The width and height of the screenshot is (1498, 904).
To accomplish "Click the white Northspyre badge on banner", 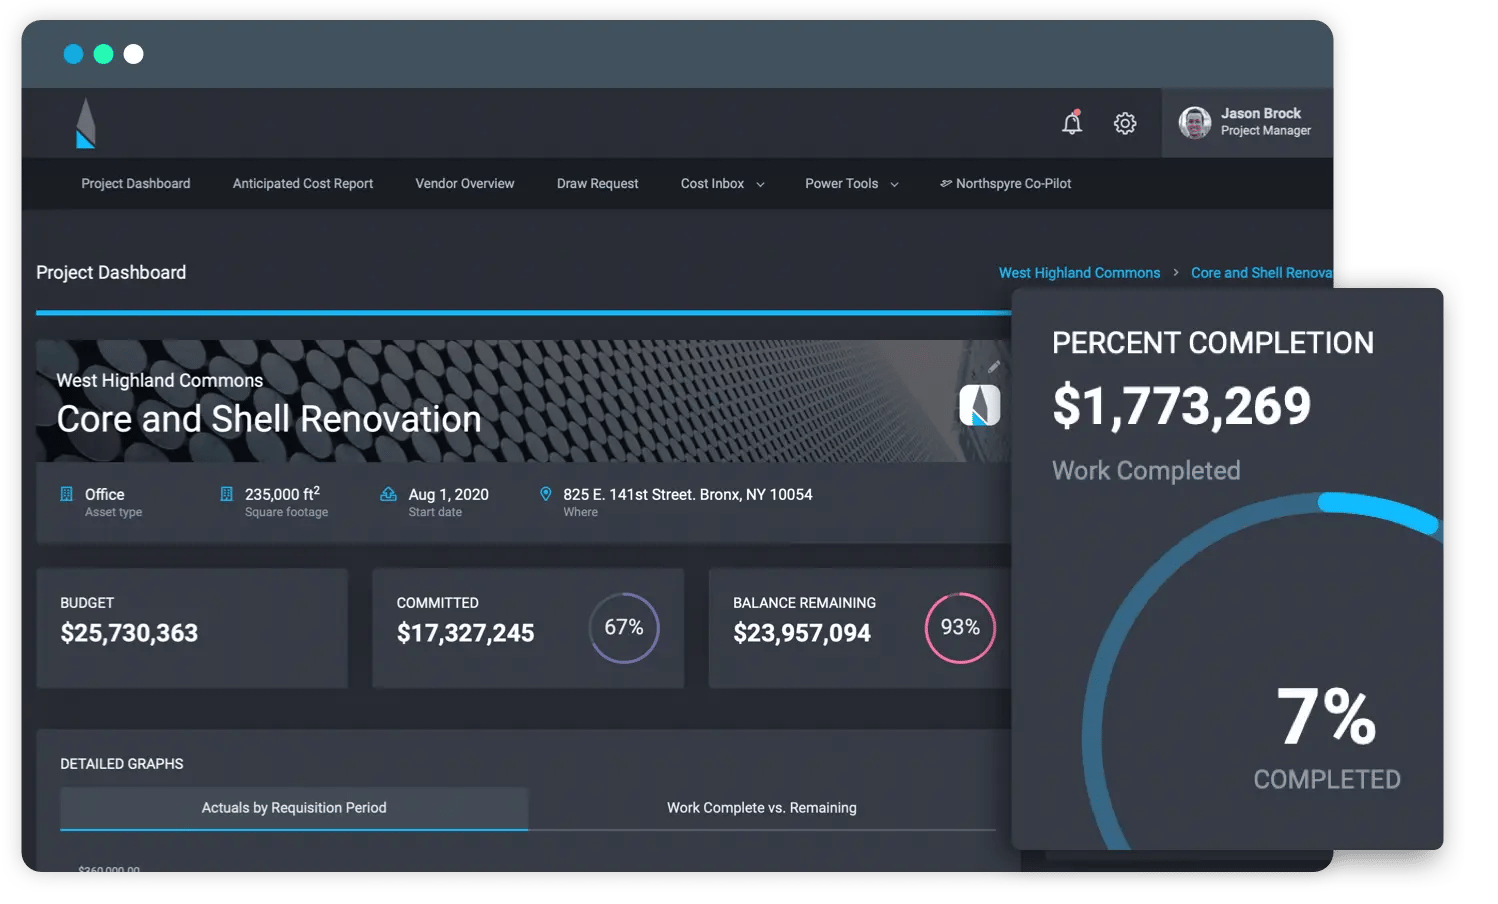I will [x=979, y=405].
